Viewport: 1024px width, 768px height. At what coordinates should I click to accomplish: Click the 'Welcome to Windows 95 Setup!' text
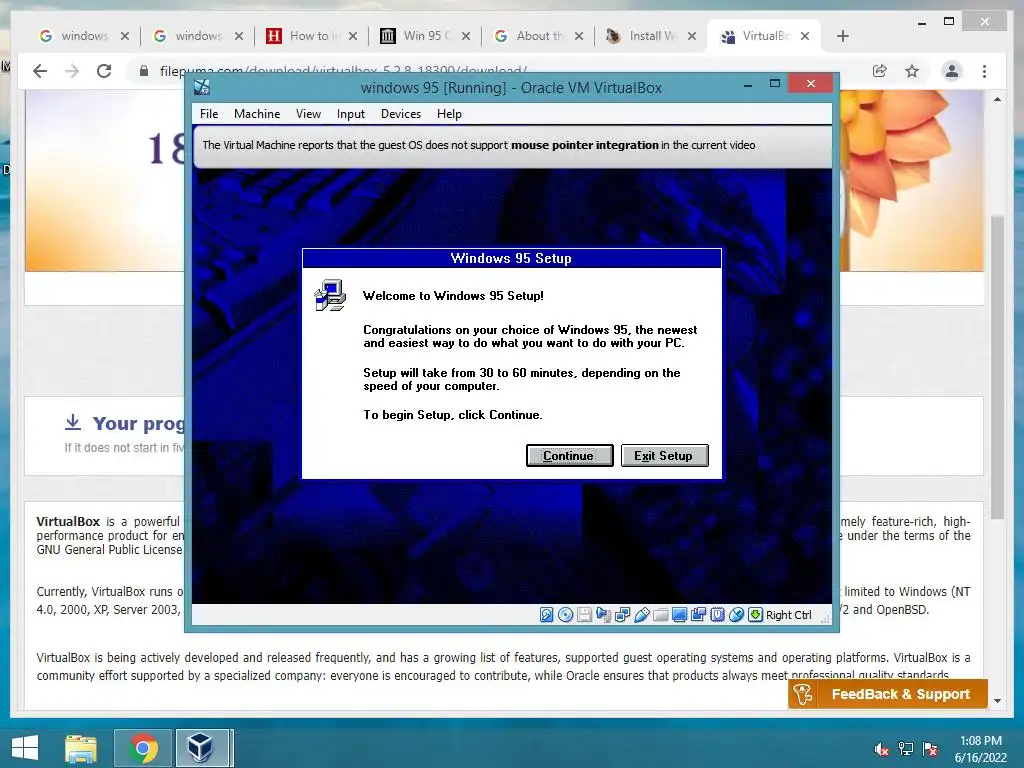coord(453,296)
